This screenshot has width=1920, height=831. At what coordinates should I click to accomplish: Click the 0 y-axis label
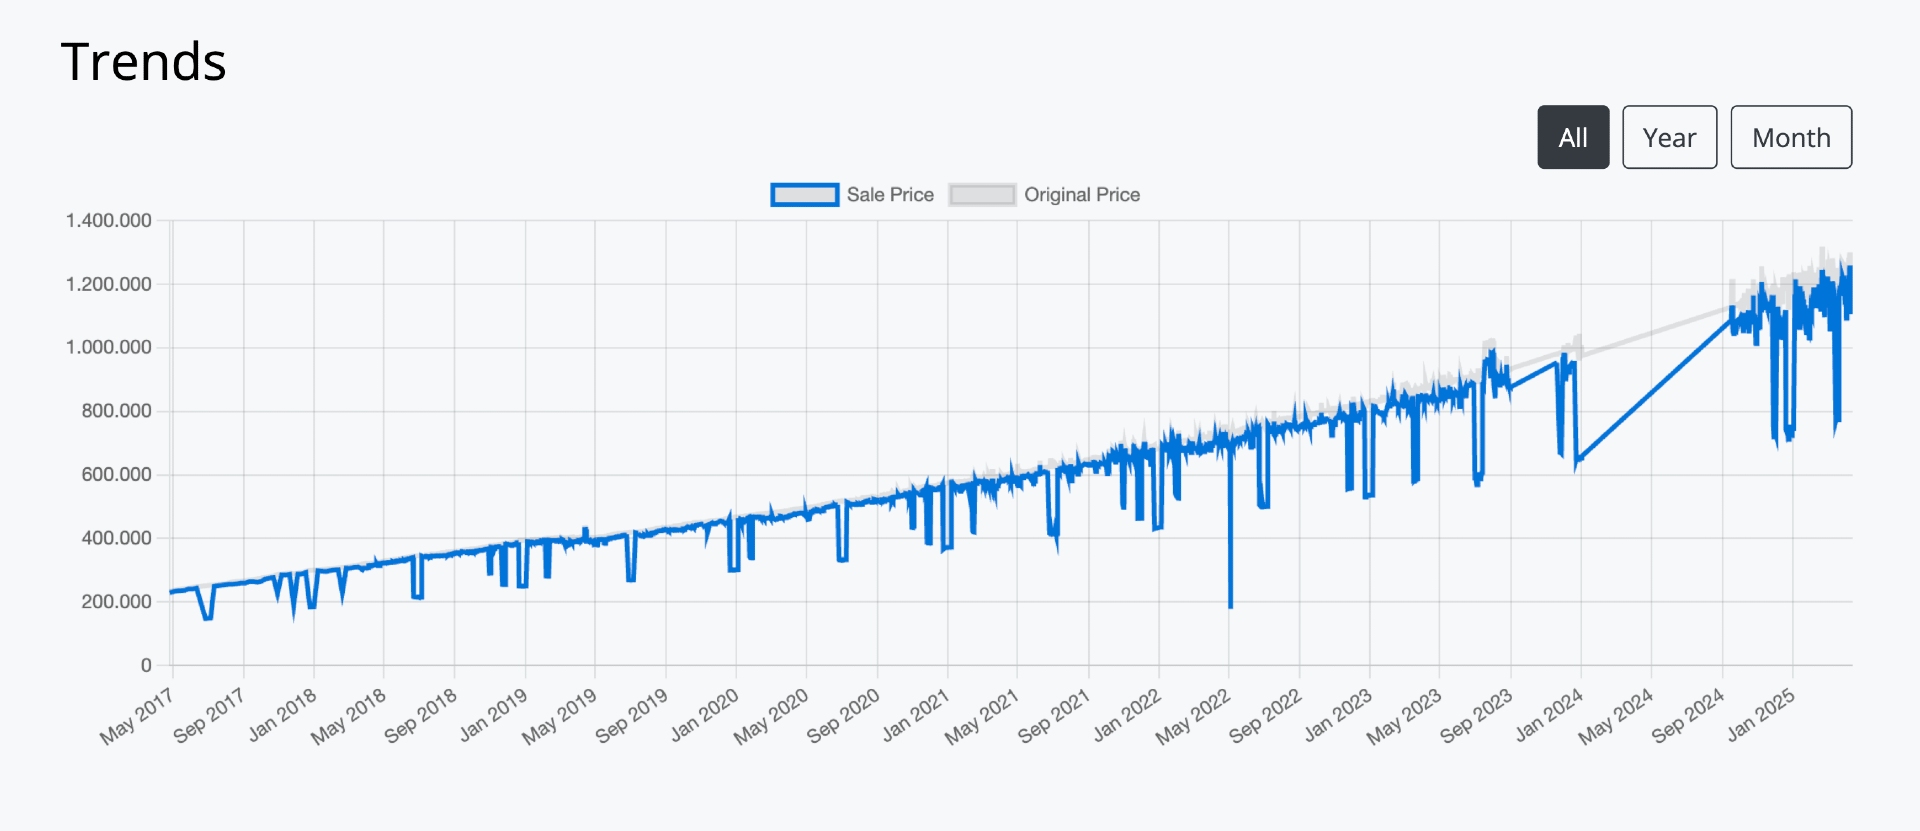[146, 665]
